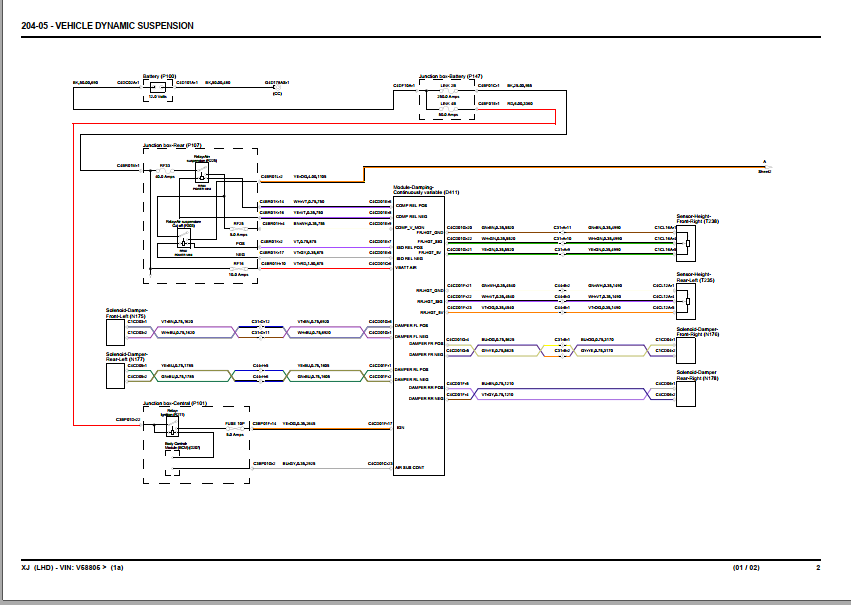
Task: Click Solenoid-Damper Rear-Right box (N178)
Action: 685,394
